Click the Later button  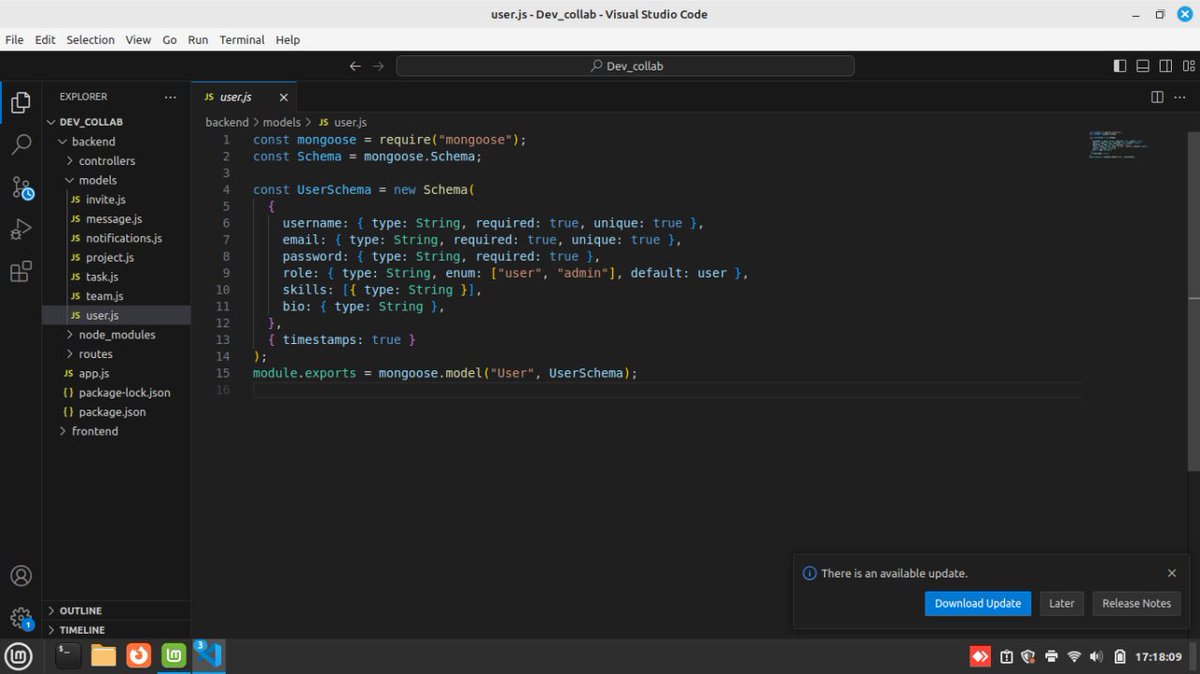[1062, 603]
